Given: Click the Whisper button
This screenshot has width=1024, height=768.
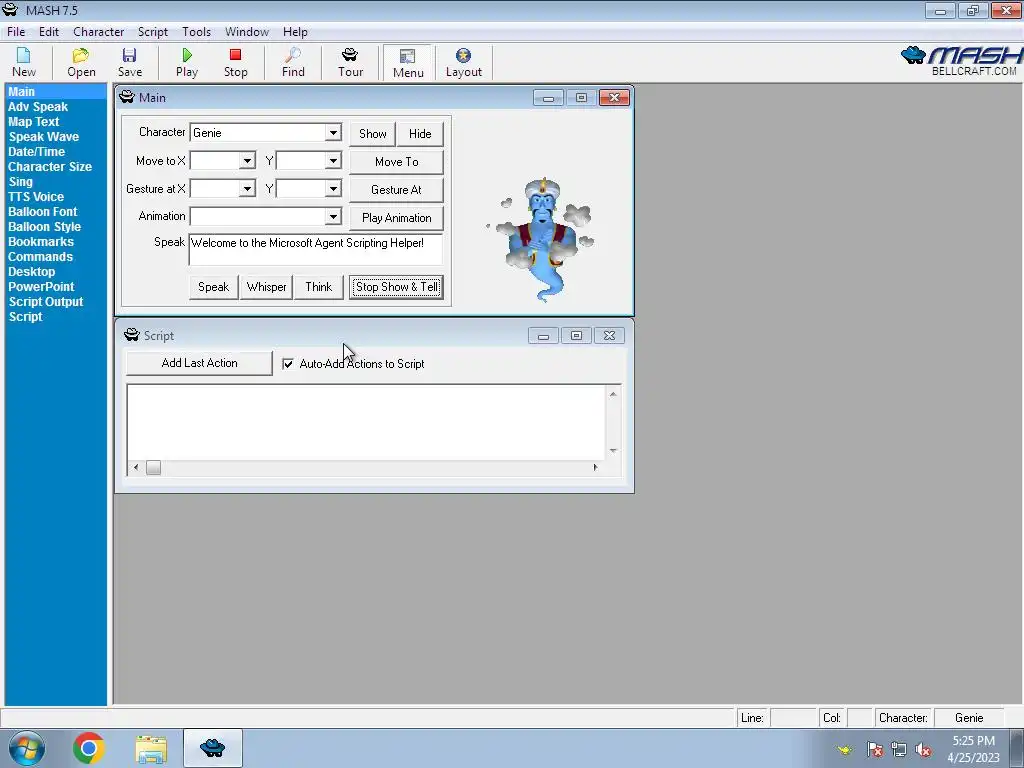Looking at the screenshot, I should tap(266, 287).
